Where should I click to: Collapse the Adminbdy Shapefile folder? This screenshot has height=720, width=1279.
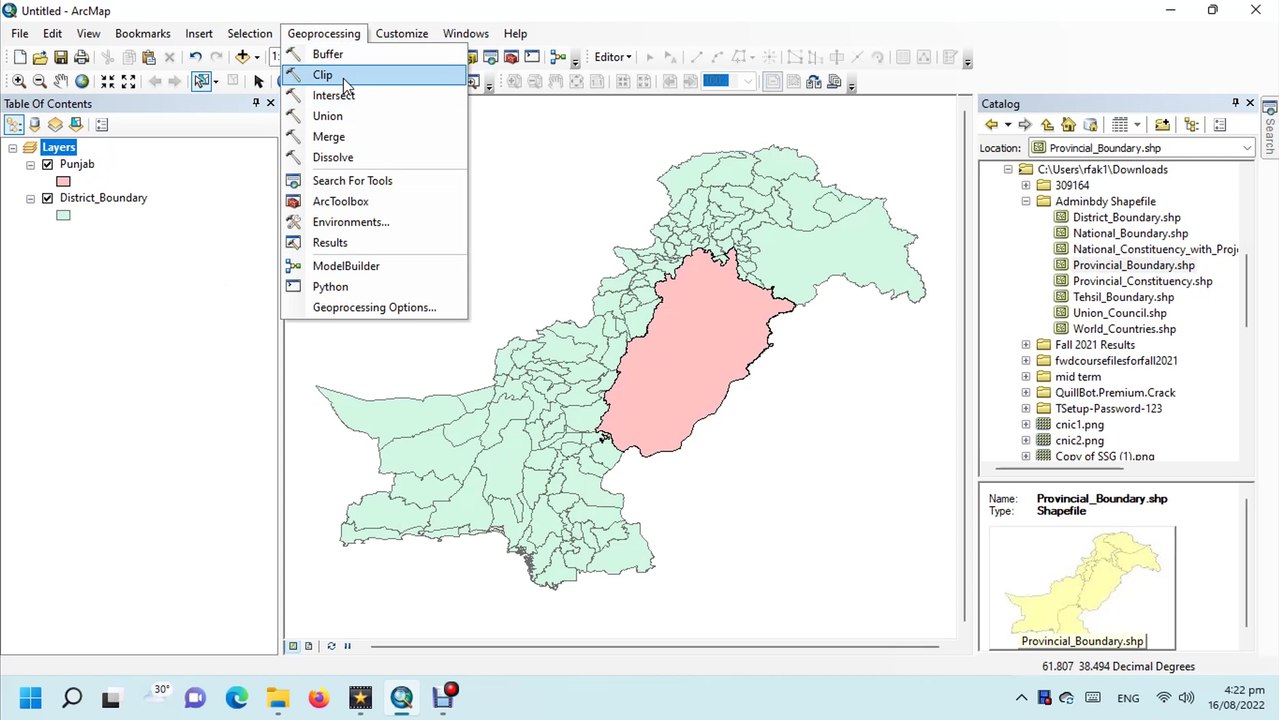[1025, 201]
